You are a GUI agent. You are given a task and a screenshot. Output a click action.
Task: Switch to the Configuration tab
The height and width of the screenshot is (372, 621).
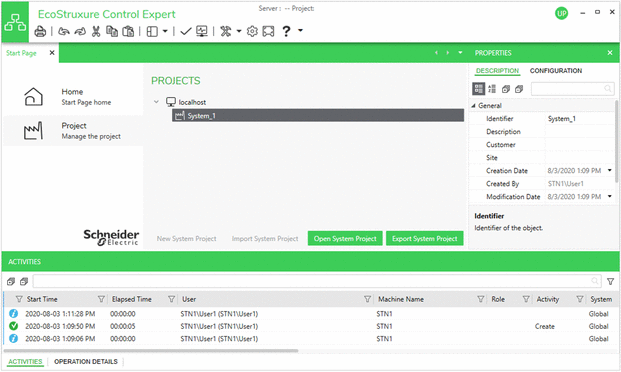tap(556, 71)
